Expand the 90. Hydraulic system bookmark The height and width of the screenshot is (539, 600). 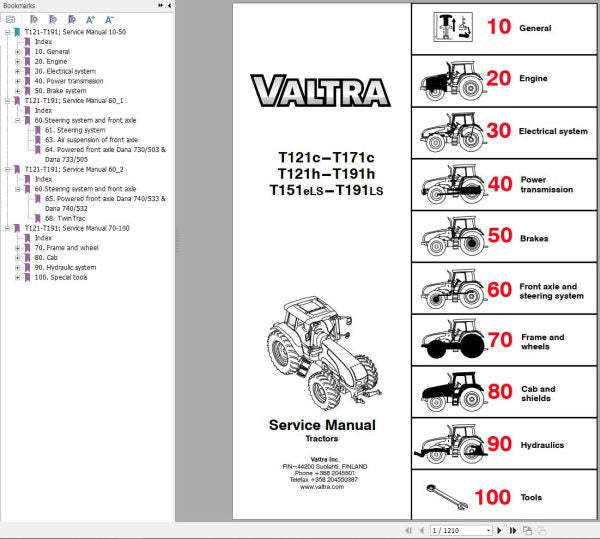[17, 267]
